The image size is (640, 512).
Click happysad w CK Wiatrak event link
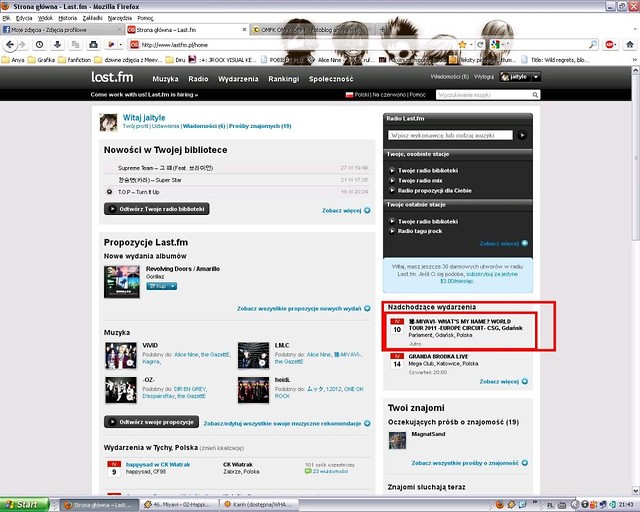pos(158,465)
